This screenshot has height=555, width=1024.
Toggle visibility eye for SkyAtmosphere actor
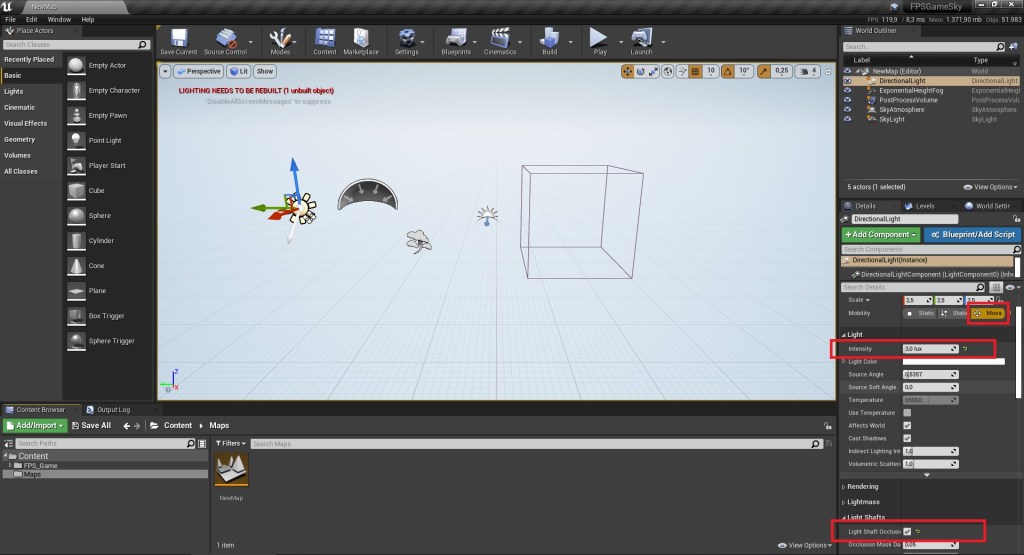pyautogui.click(x=848, y=109)
